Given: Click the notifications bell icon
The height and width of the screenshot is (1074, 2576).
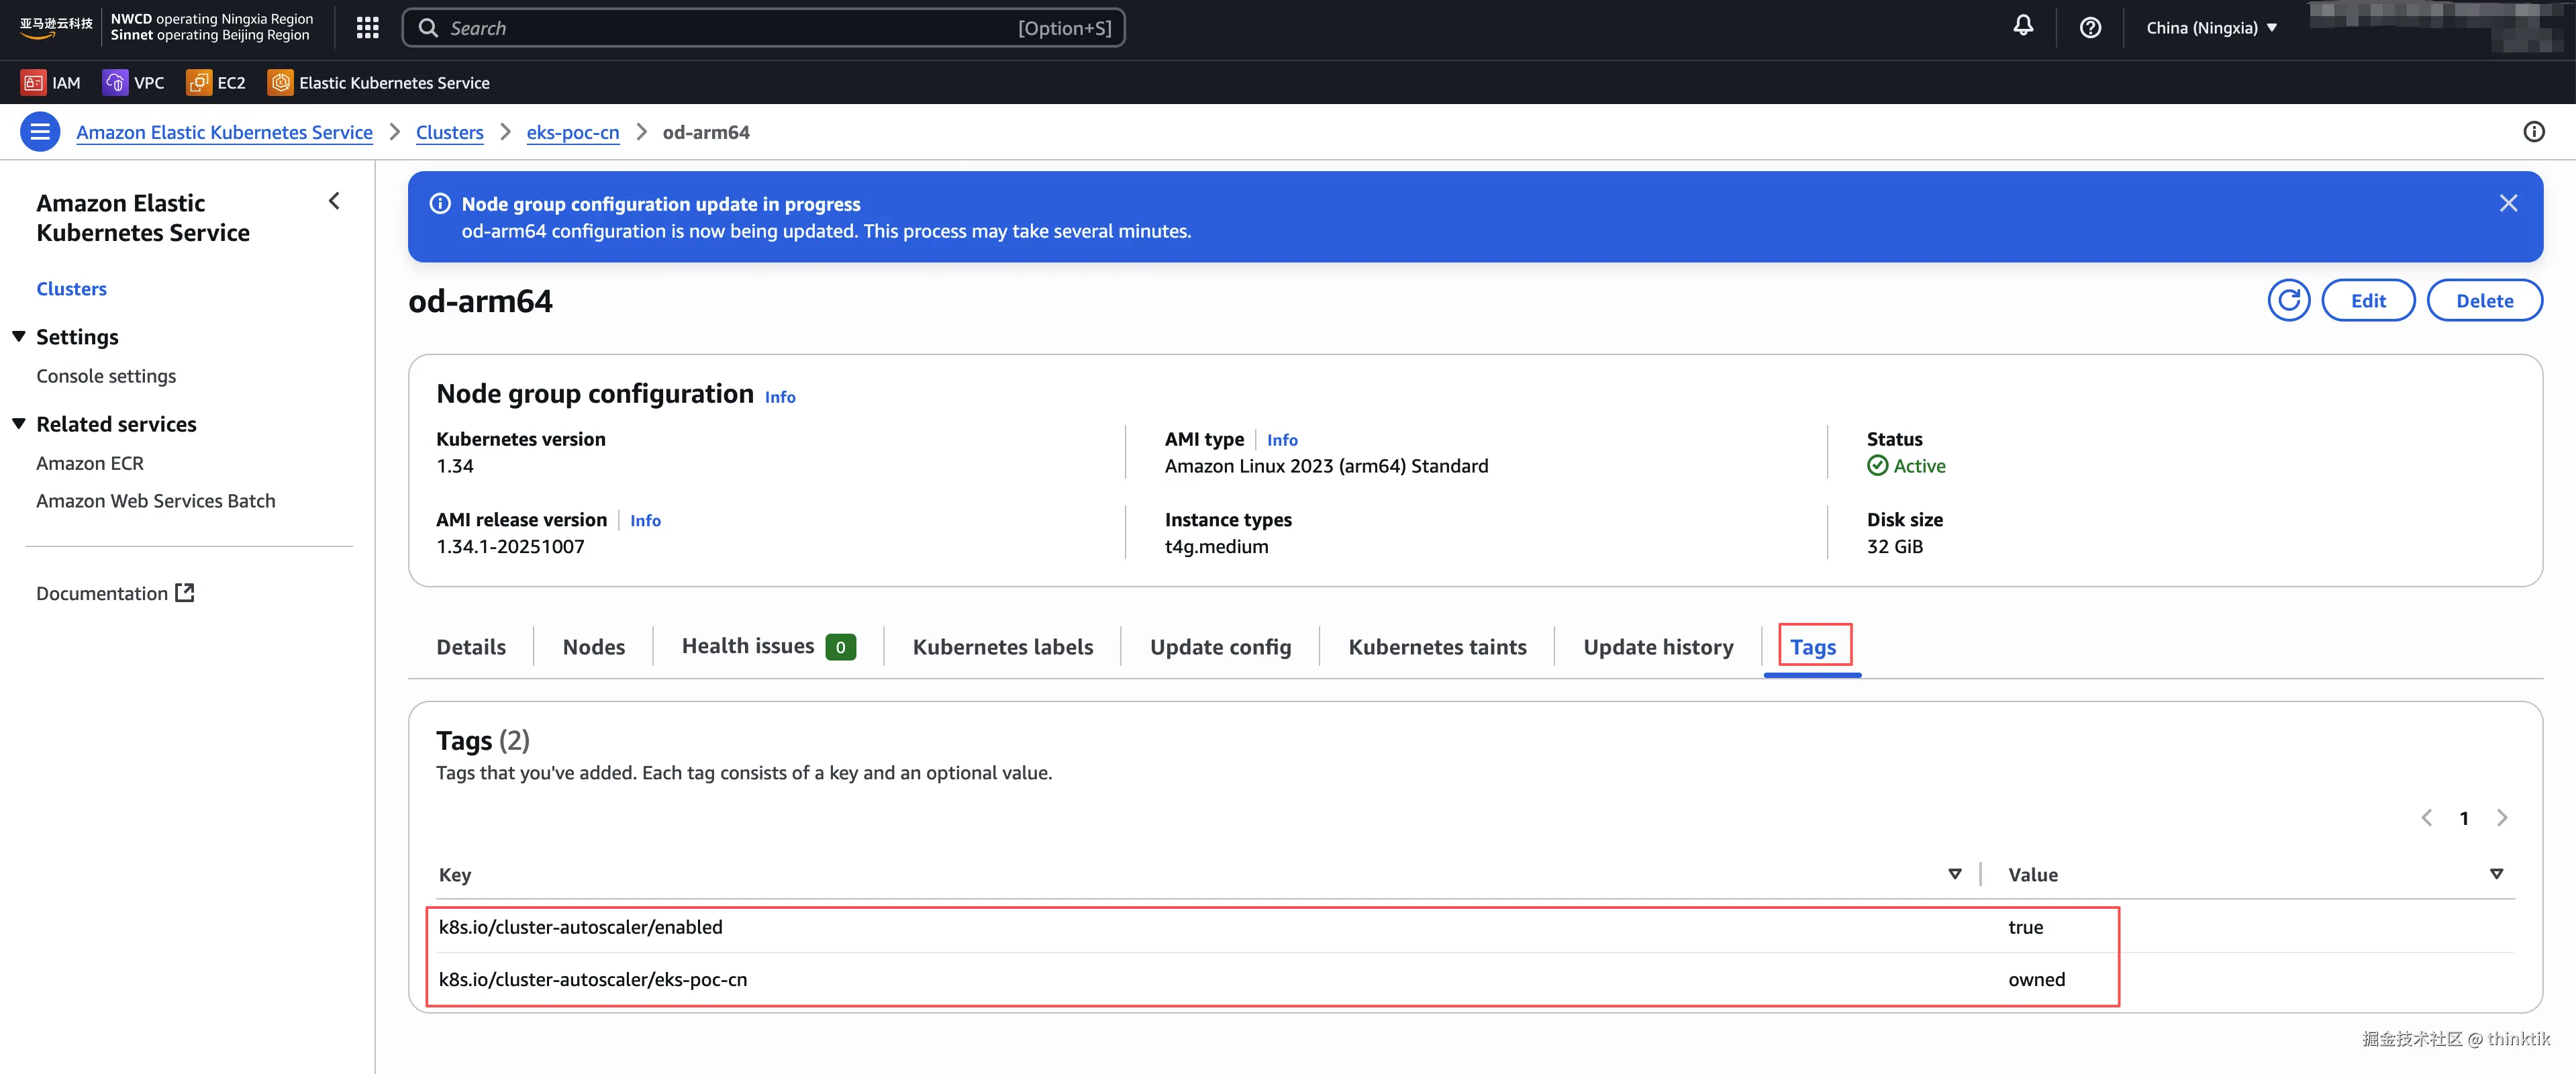Looking at the screenshot, I should point(2022,27).
